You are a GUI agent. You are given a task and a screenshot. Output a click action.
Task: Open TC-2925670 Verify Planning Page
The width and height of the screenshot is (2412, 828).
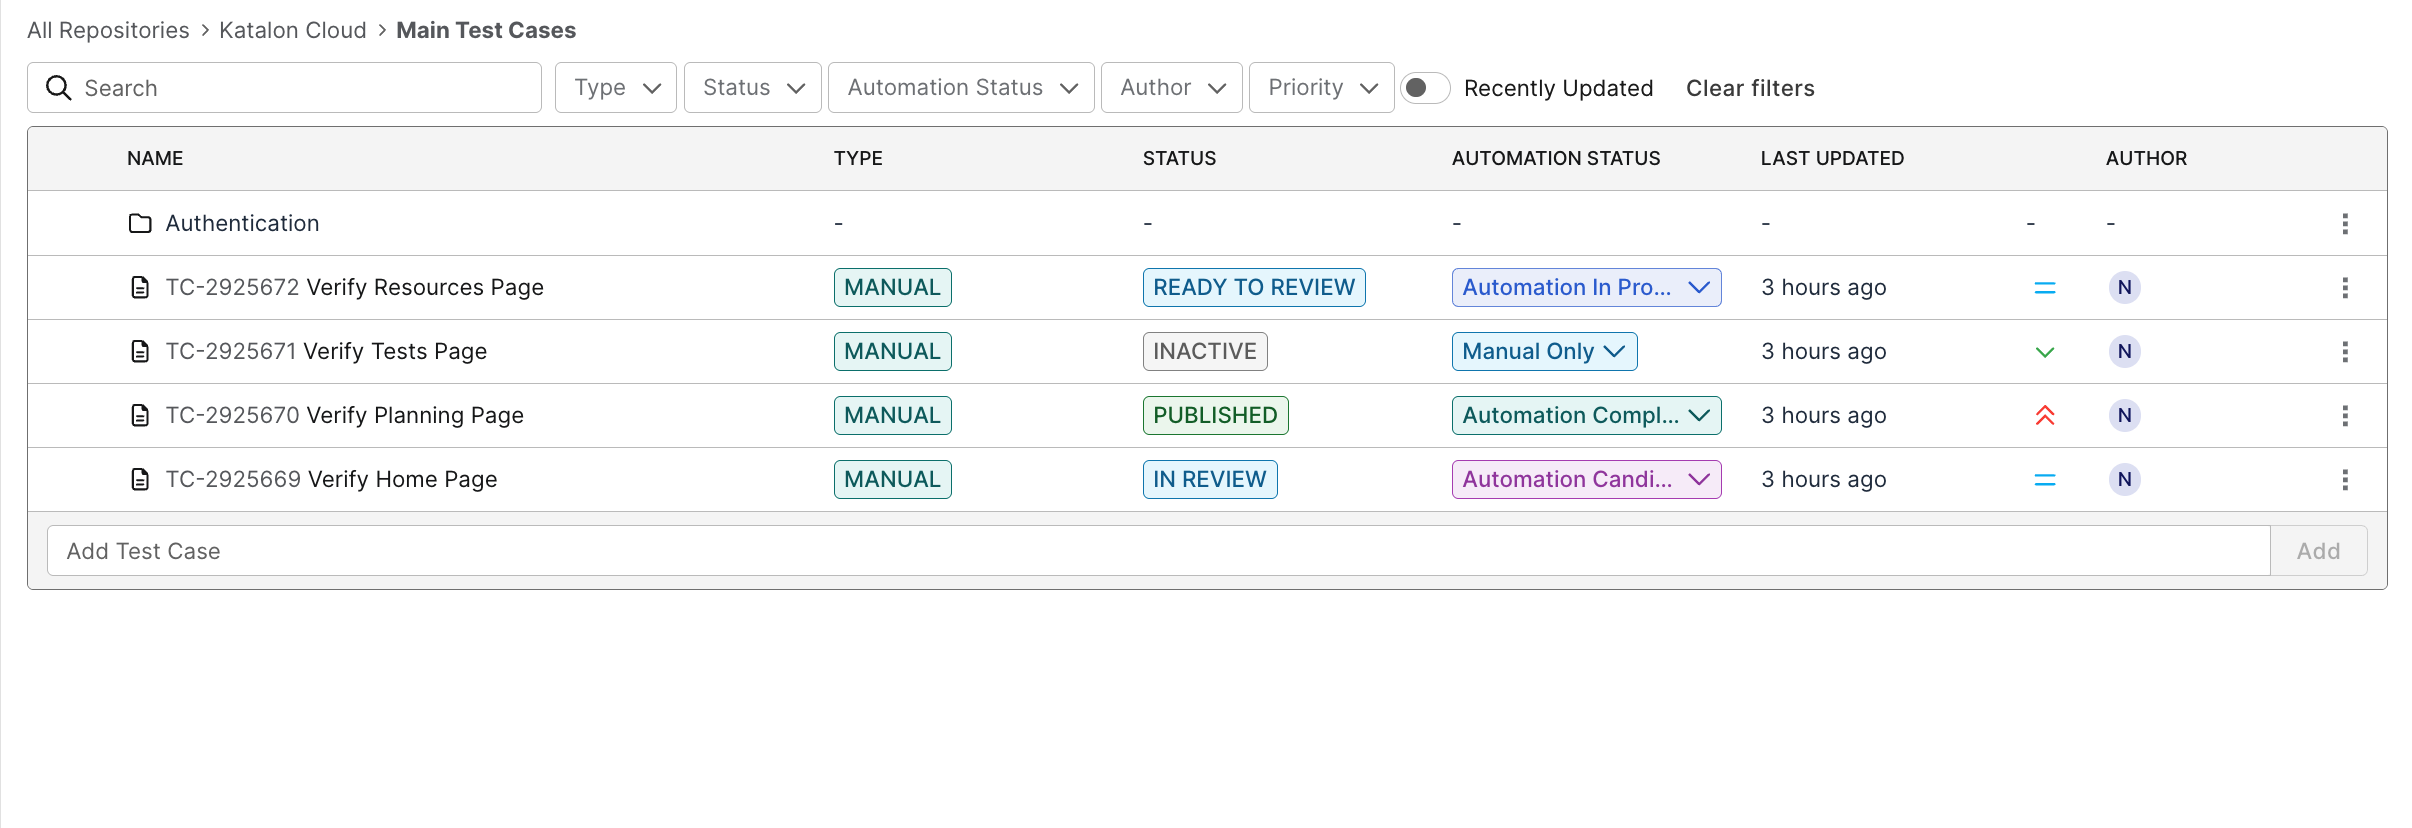tap(344, 416)
